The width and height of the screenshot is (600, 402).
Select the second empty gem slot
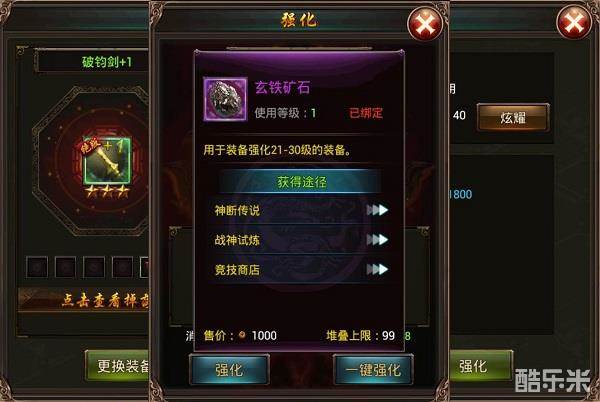pyautogui.click(x=65, y=267)
